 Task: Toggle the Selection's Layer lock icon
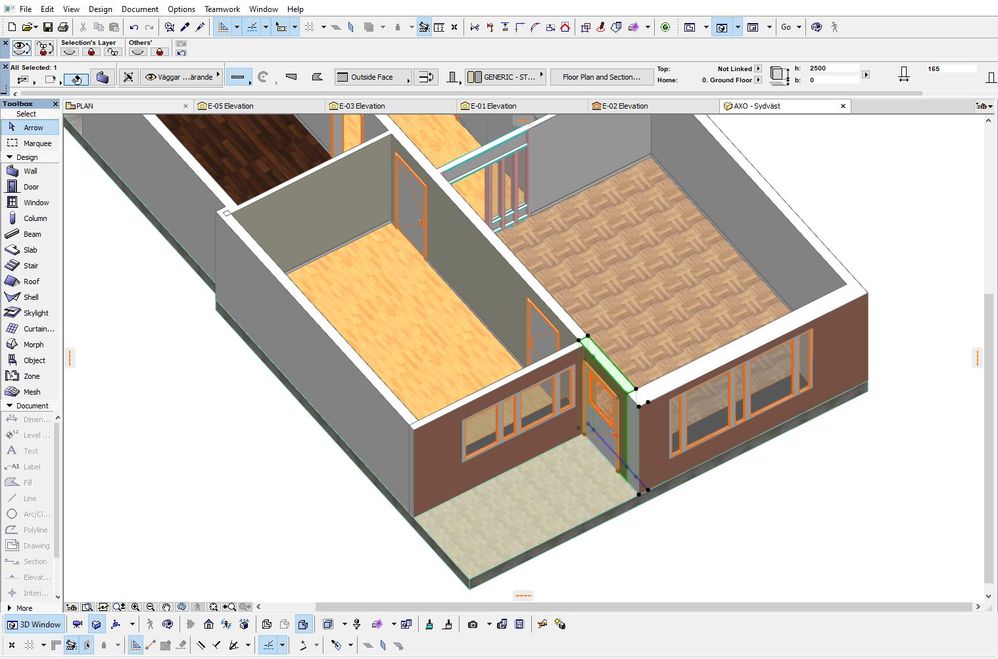[x=90, y=51]
